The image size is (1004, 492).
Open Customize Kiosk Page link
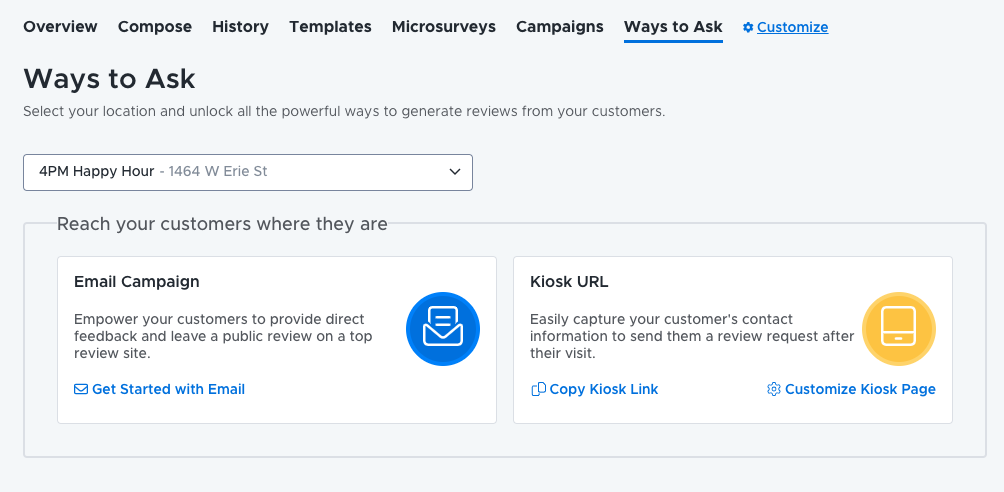[x=861, y=389]
